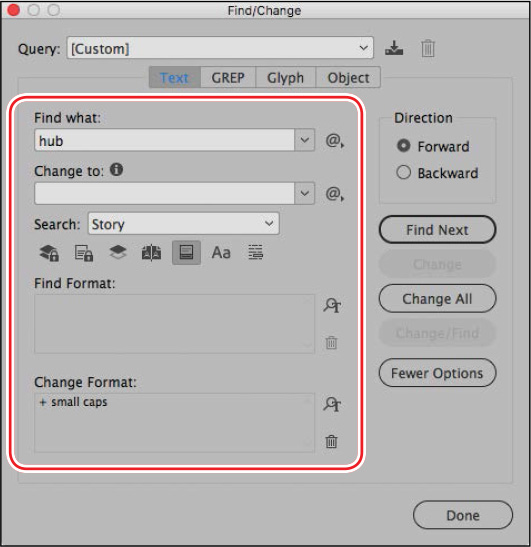
Task: Expand the Find what history dropdown
Action: (x=305, y=140)
